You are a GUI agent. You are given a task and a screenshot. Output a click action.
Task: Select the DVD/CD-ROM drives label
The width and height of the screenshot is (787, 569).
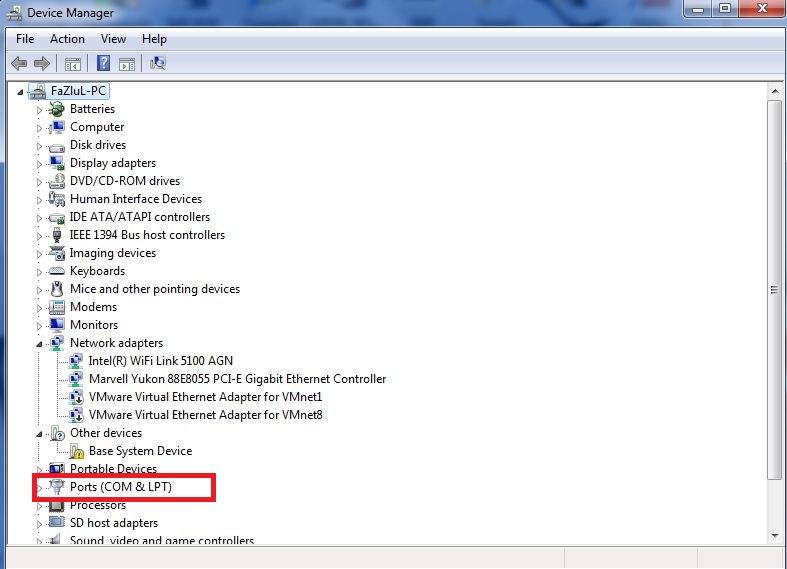pyautogui.click(x=124, y=181)
